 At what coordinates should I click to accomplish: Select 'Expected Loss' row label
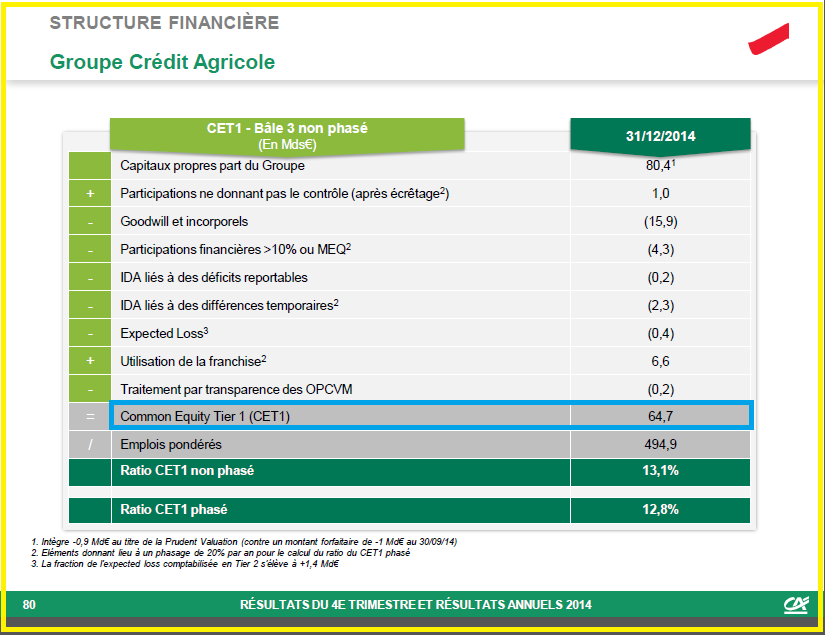pos(164,333)
